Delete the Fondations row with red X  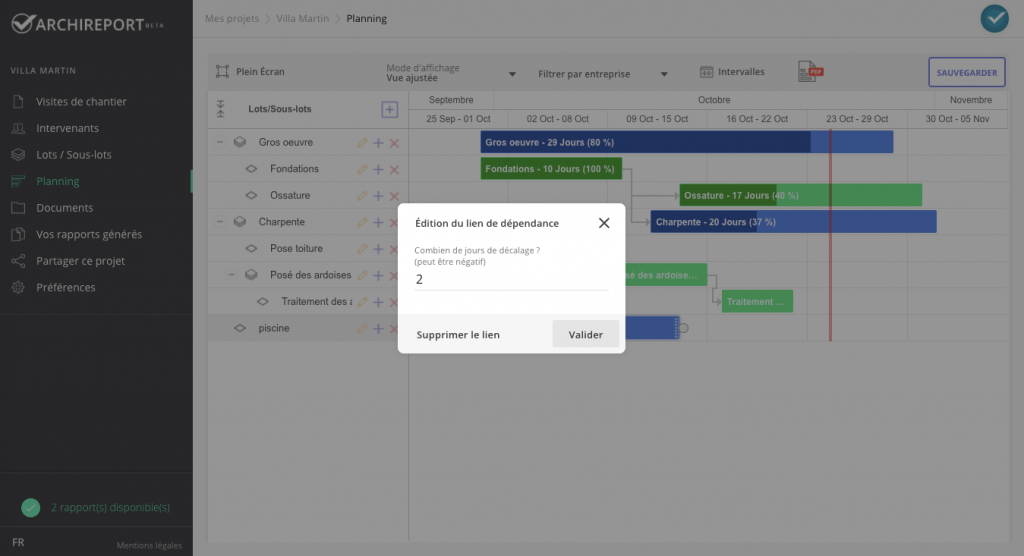(394, 170)
